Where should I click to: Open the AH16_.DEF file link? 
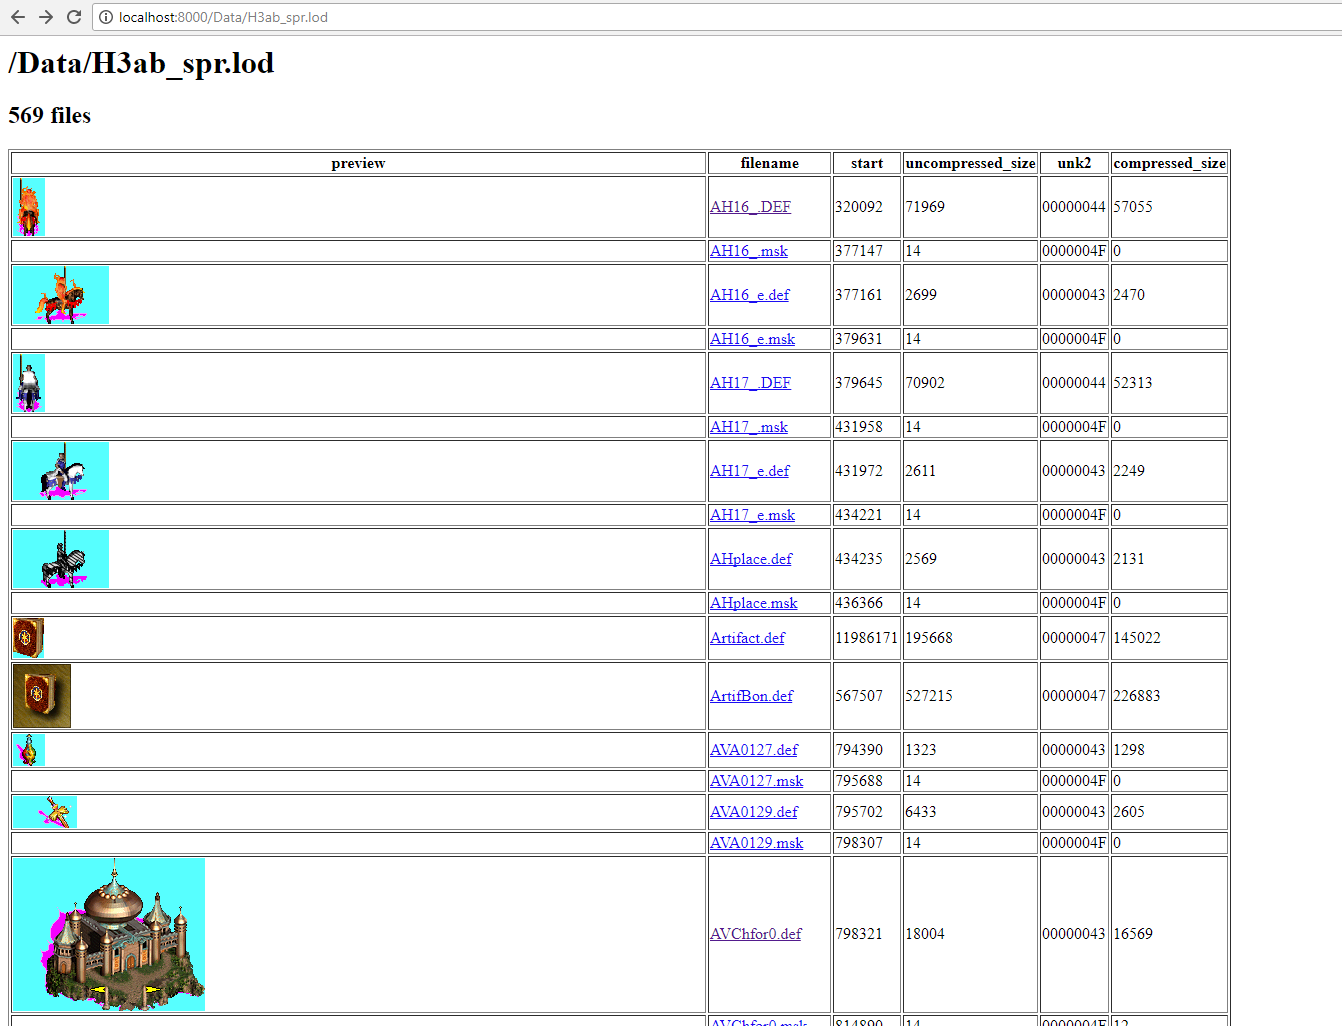(750, 207)
